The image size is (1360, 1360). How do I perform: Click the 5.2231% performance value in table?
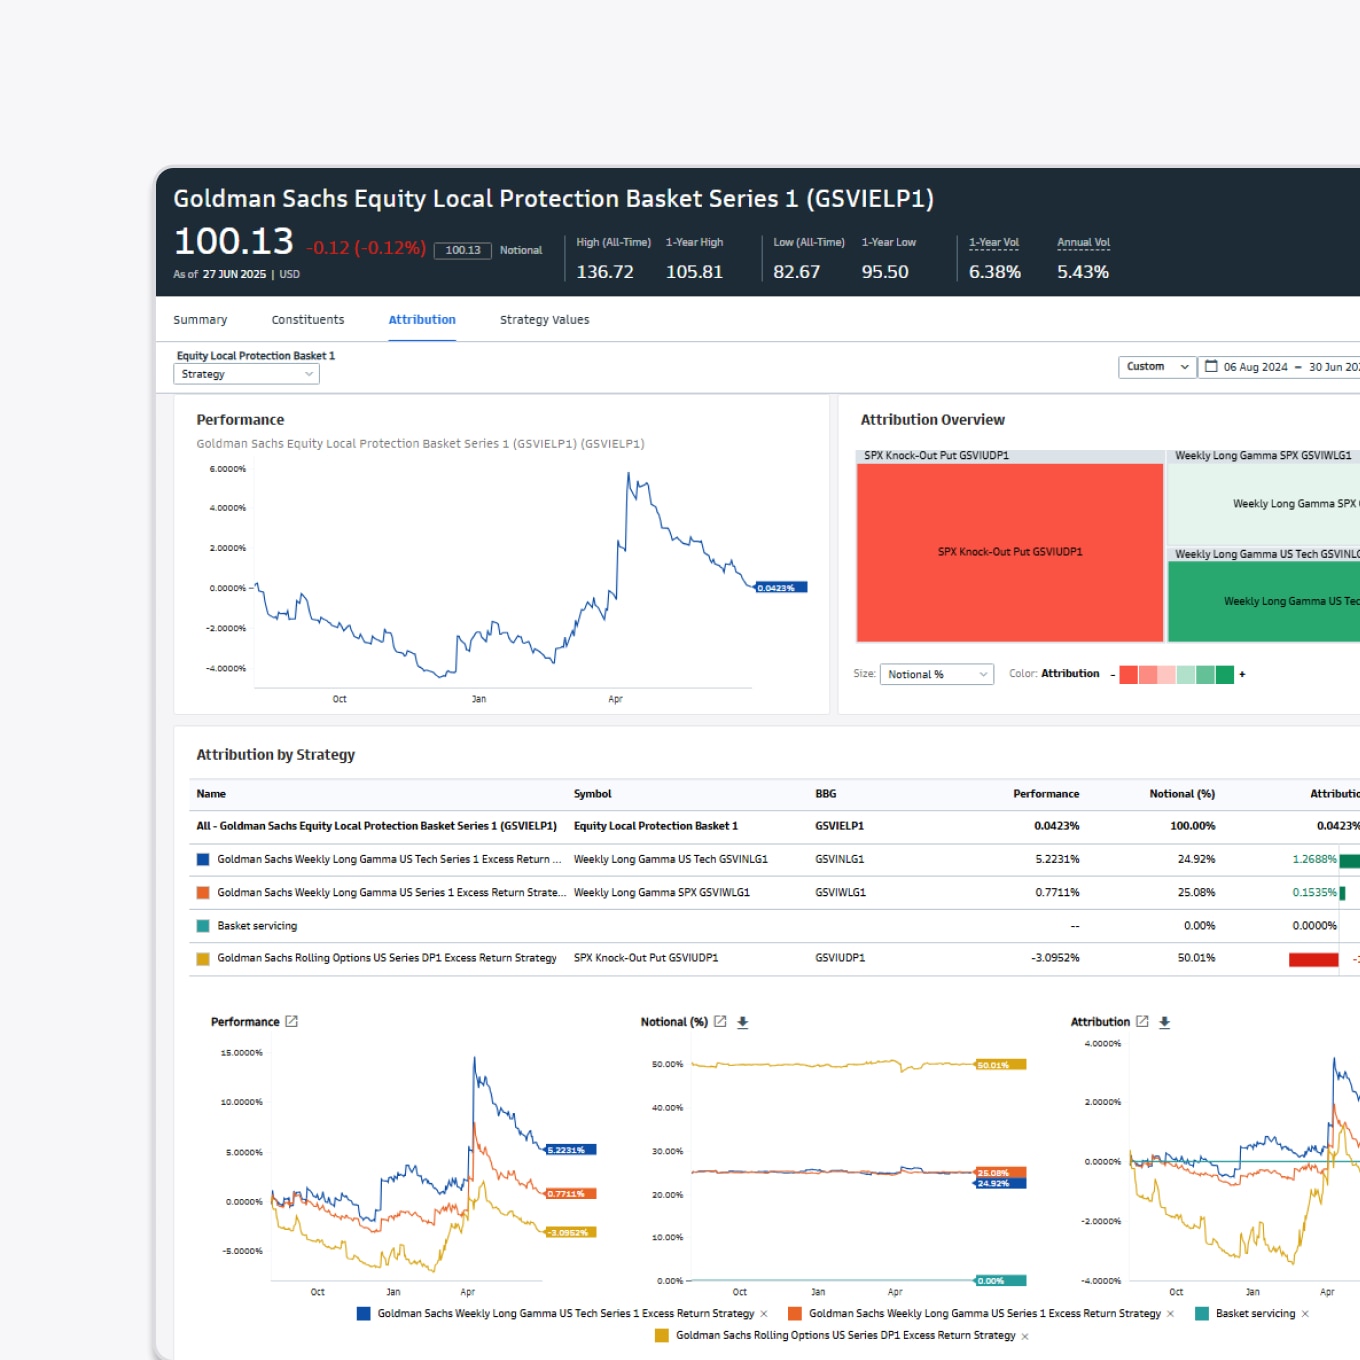1057,860
